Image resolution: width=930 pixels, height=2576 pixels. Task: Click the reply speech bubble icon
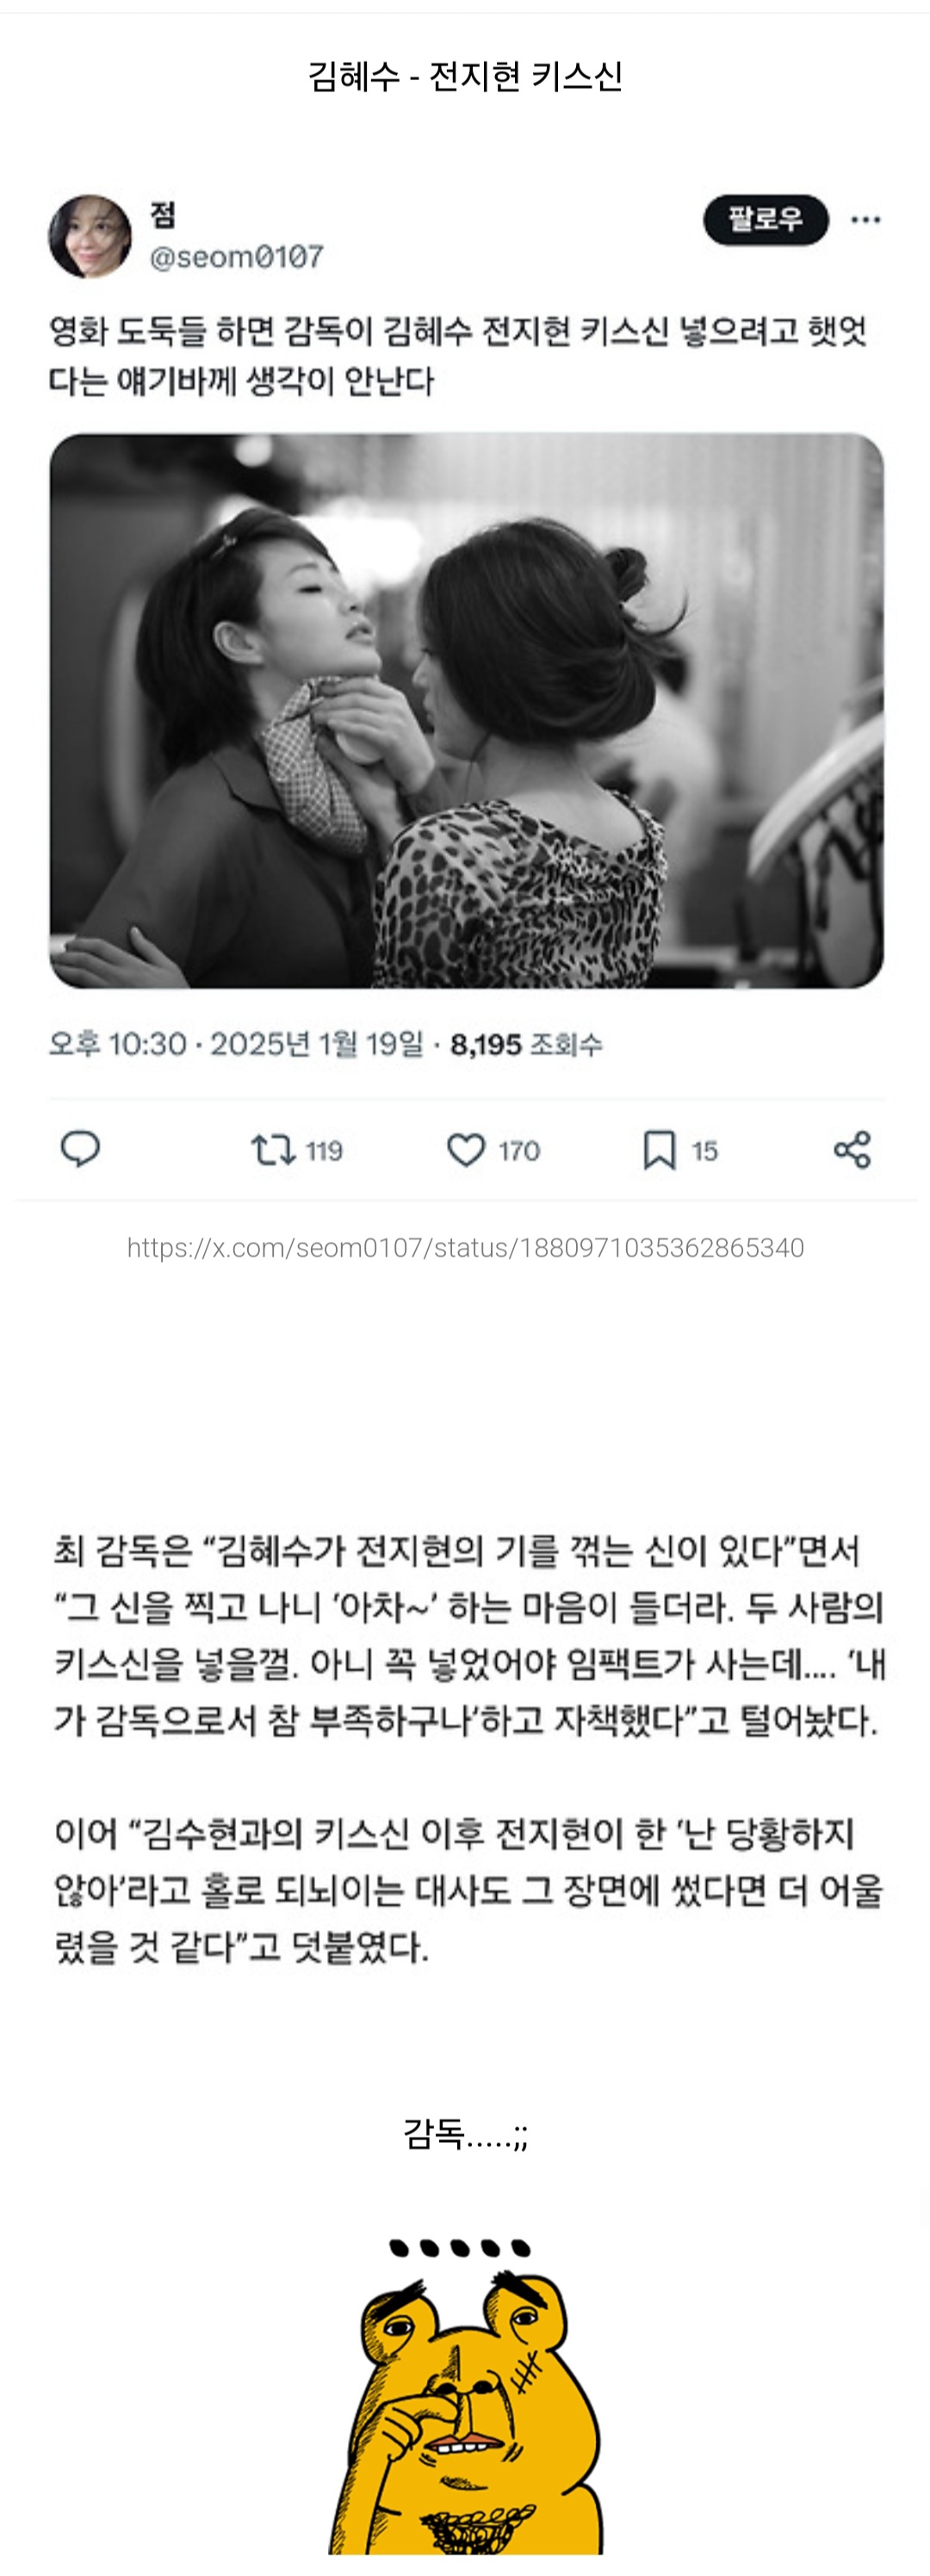pos(80,1150)
